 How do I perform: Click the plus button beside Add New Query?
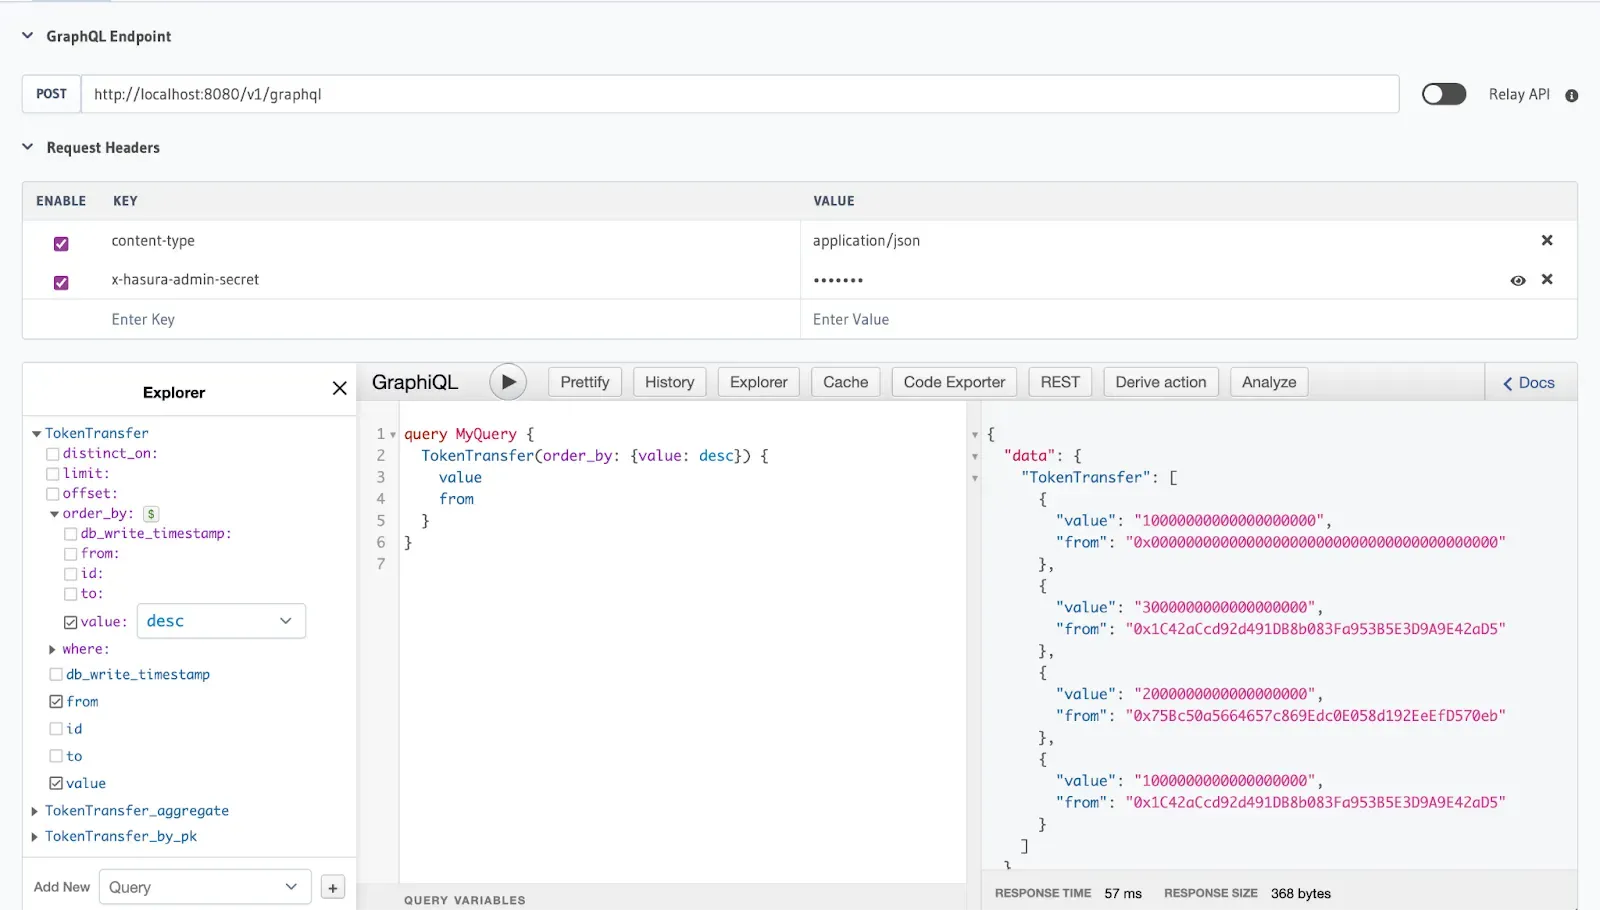(x=333, y=888)
